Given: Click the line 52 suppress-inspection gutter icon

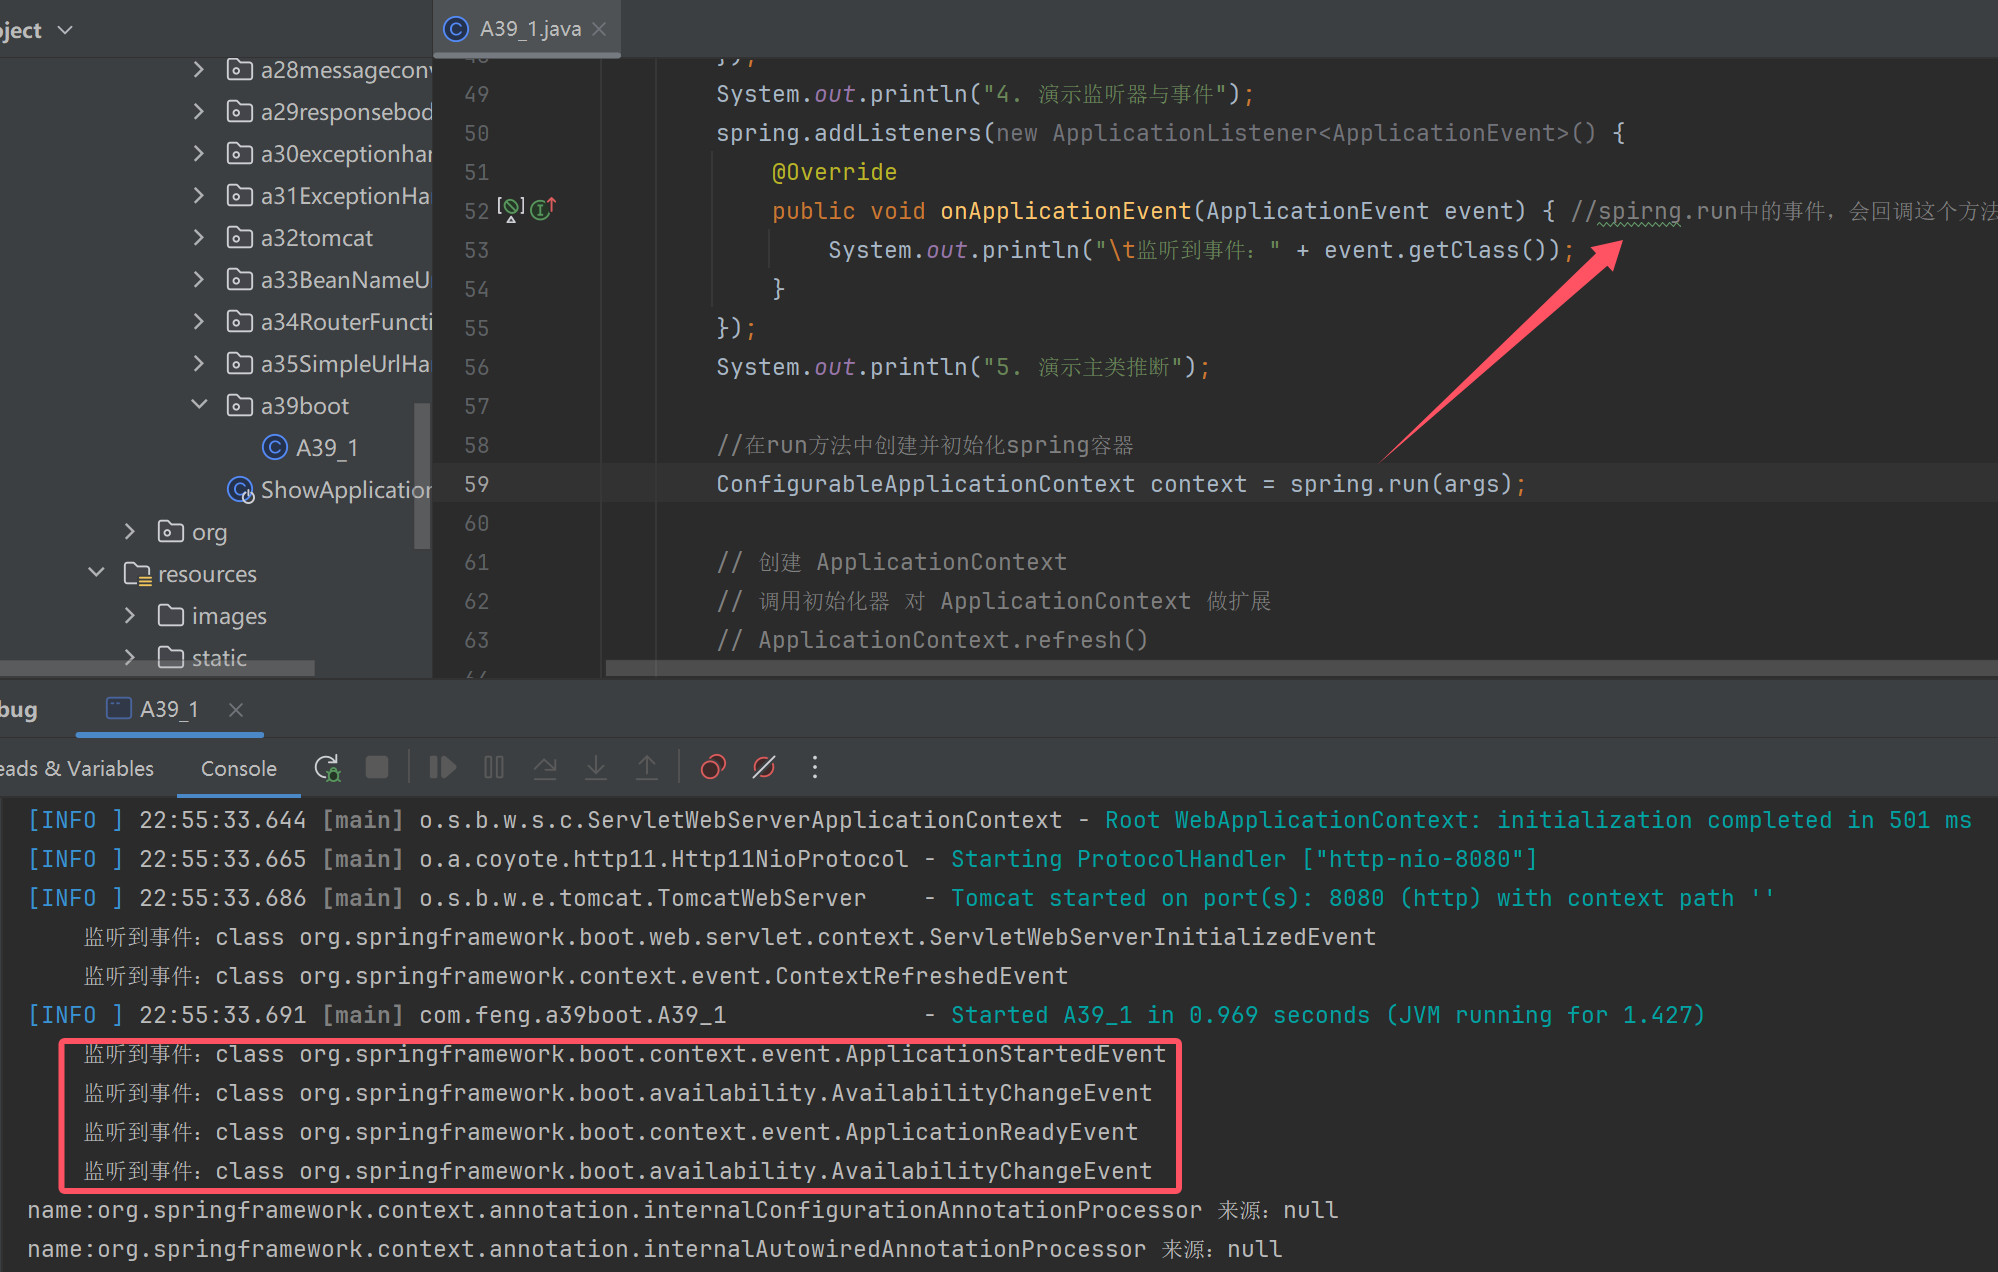Looking at the screenshot, I should coord(511,208).
